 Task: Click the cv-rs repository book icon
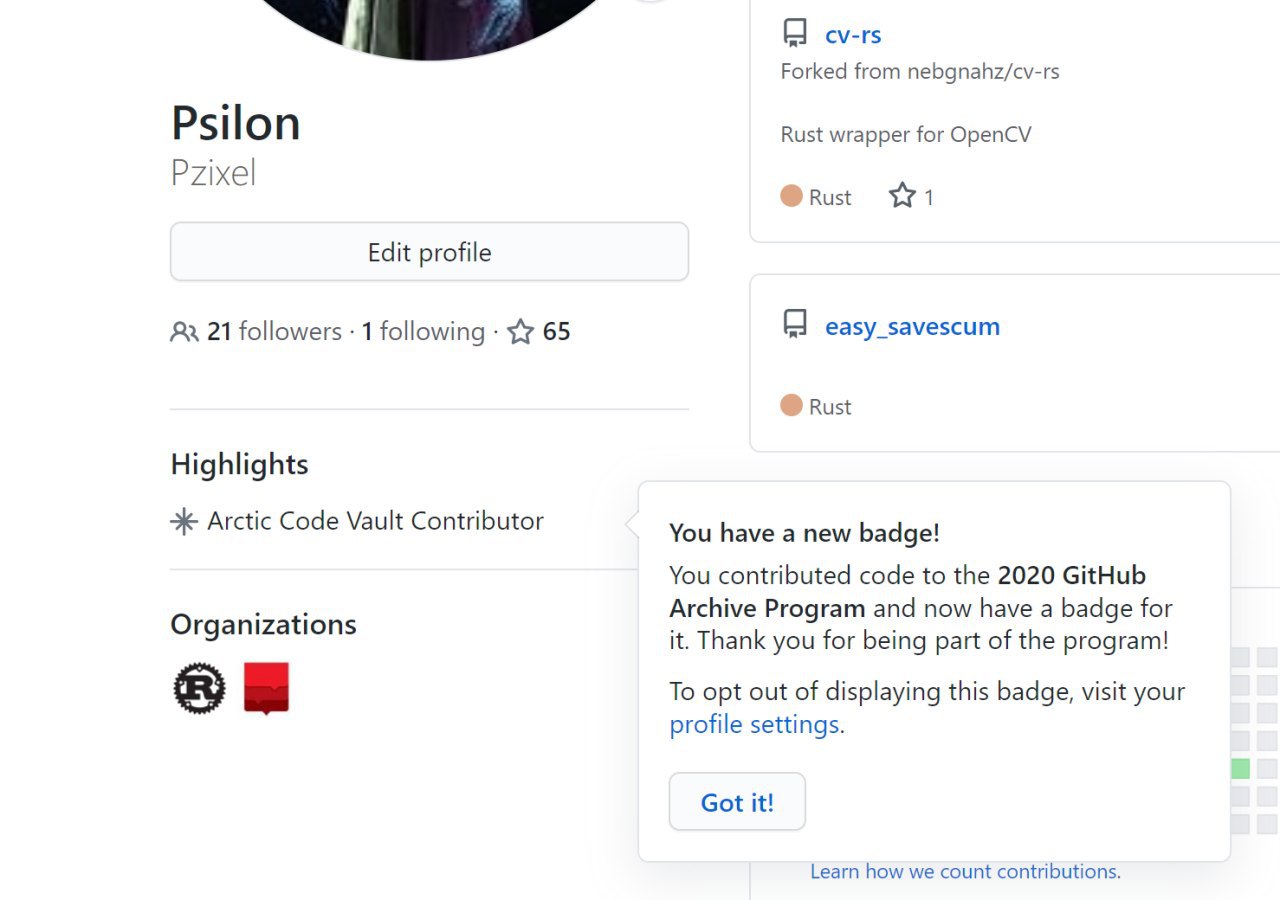pos(794,35)
